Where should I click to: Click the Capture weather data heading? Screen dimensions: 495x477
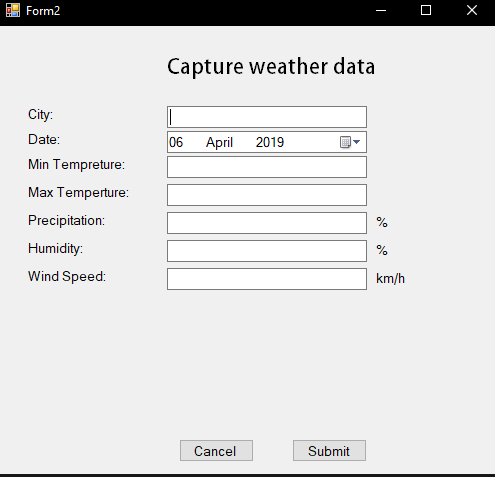pos(271,67)
